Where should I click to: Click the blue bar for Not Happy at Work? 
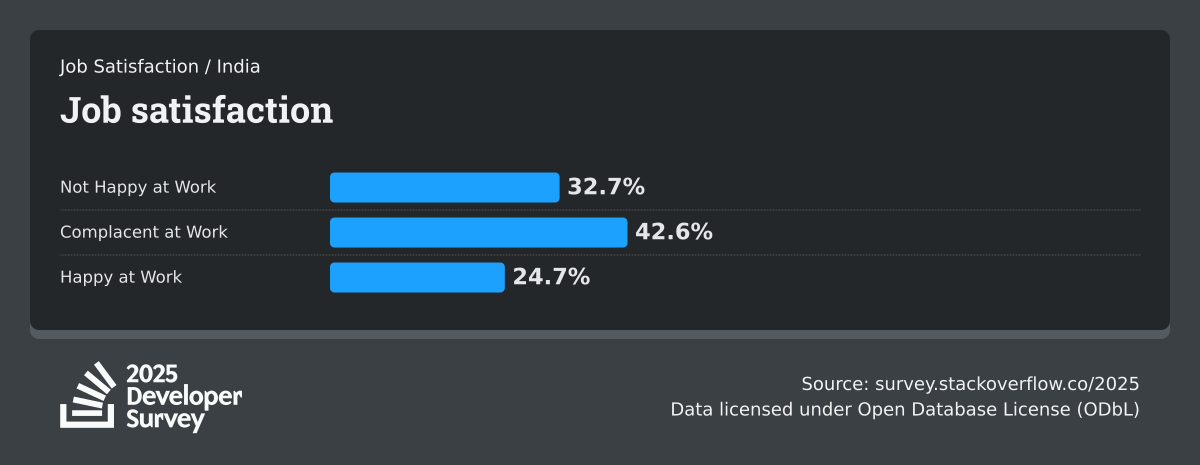point(444,187)
